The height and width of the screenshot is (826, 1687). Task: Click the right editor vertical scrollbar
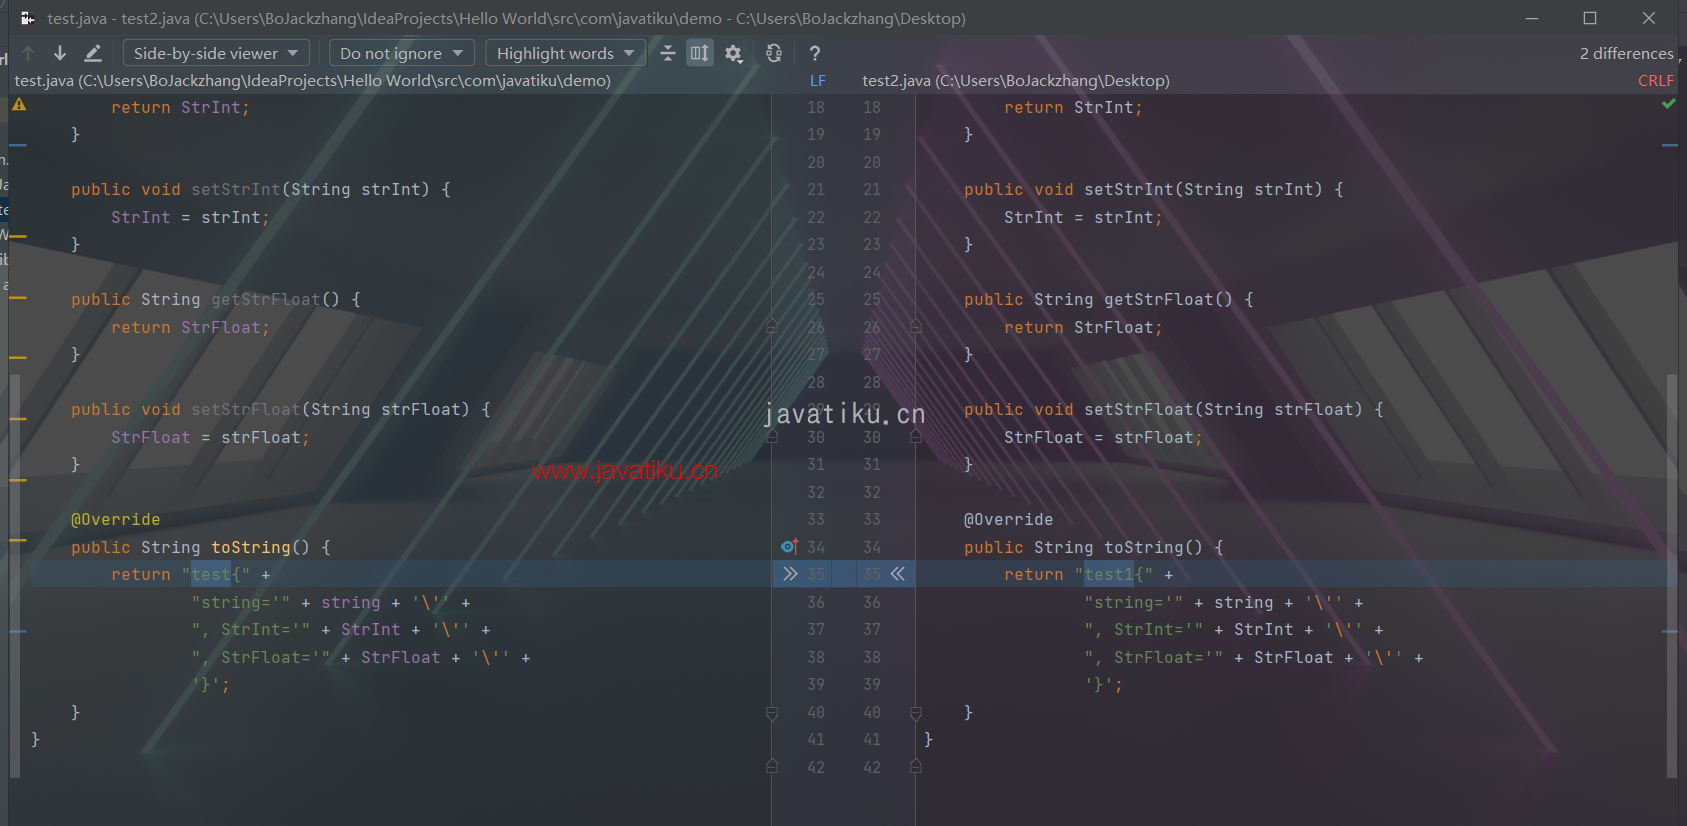(x=1671, y=570)
